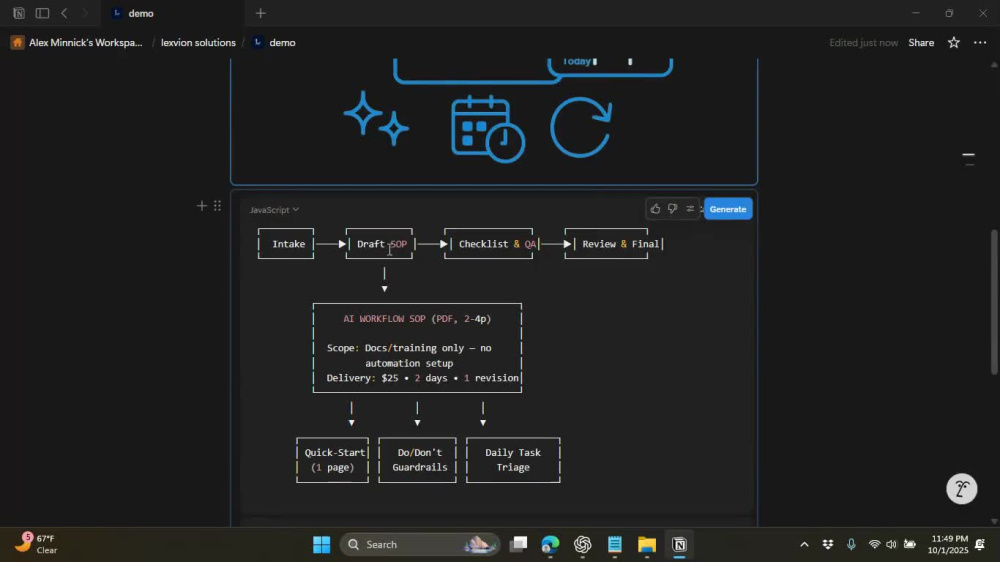Click the page vertical scrollbar thumb
The width and height of the screenshot is (1000, 562).
tap(994, 302)
